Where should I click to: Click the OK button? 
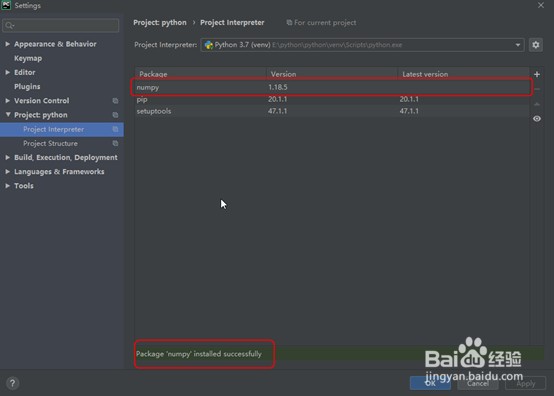[x=430, y=383]
